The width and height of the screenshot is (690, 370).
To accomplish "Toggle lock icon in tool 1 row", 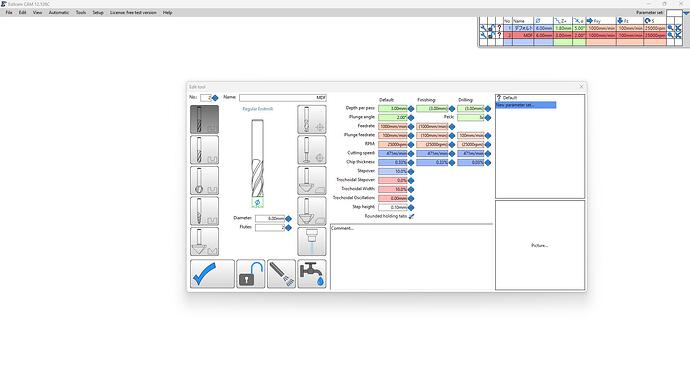I will [491, 28].
